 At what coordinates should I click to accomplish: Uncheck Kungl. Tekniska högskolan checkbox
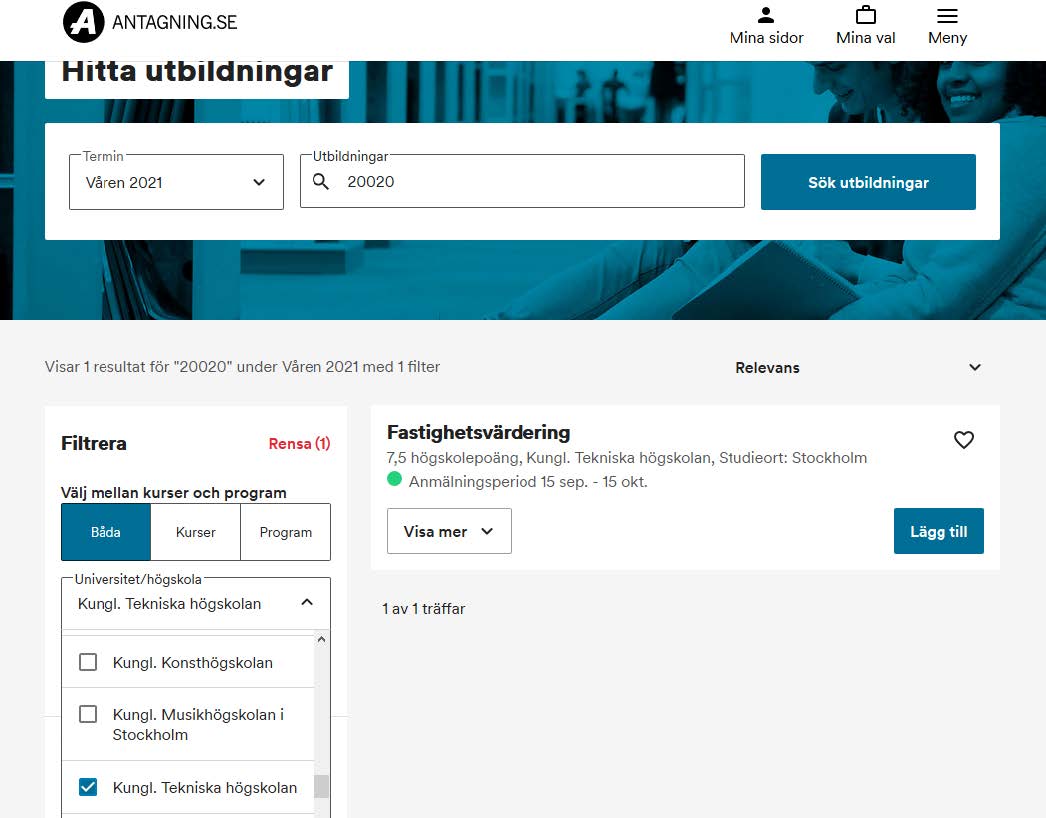88,787
